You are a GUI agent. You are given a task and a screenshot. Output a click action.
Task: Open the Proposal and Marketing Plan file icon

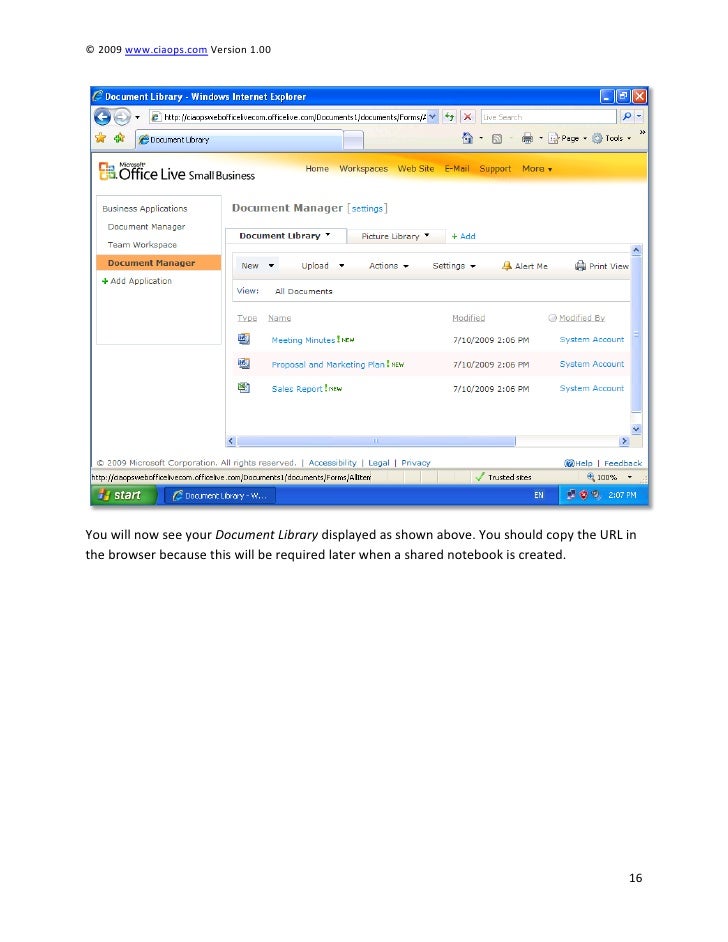[244, 364]
